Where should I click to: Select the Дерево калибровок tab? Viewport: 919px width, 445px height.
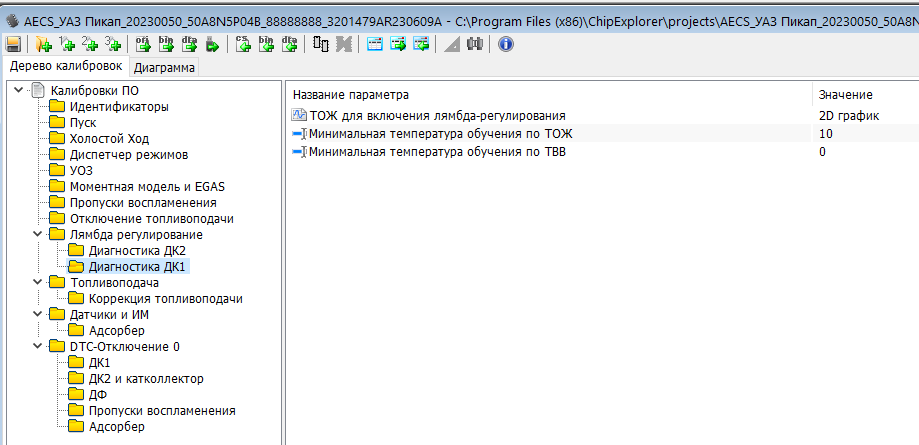(x=65, y=67)
